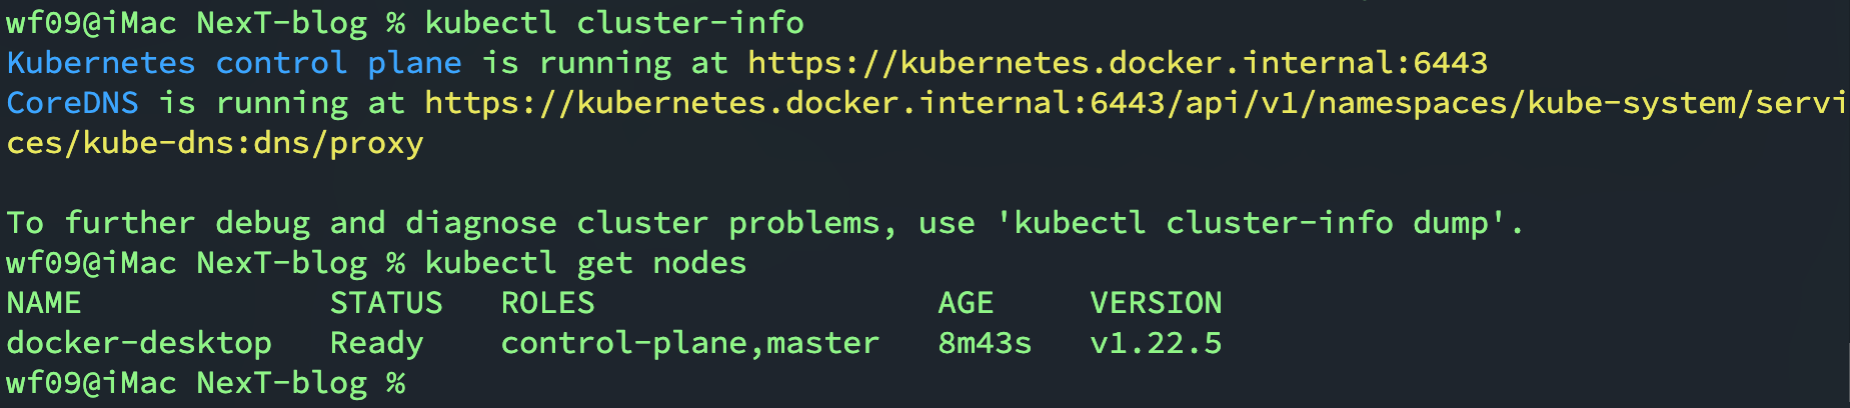Click the STATUS column header
1850x408 pixels.
click(x=386, y=303)
